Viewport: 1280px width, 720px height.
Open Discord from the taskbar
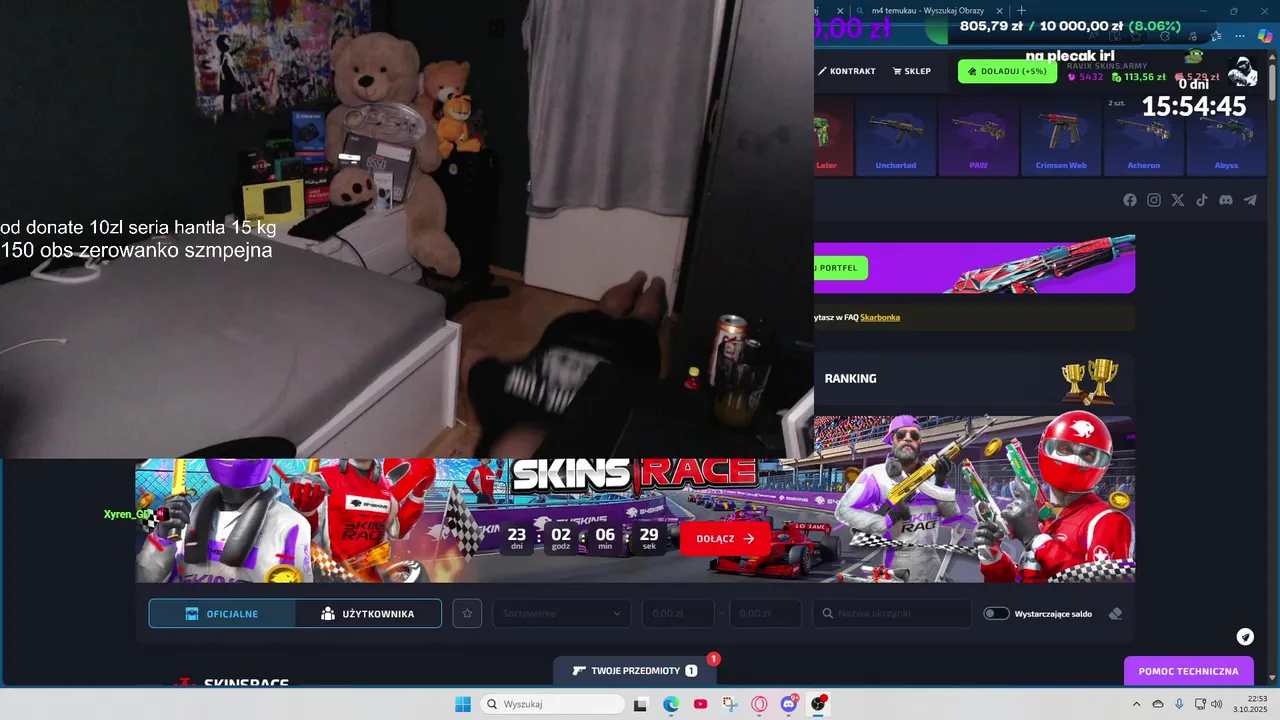[789, 704]
